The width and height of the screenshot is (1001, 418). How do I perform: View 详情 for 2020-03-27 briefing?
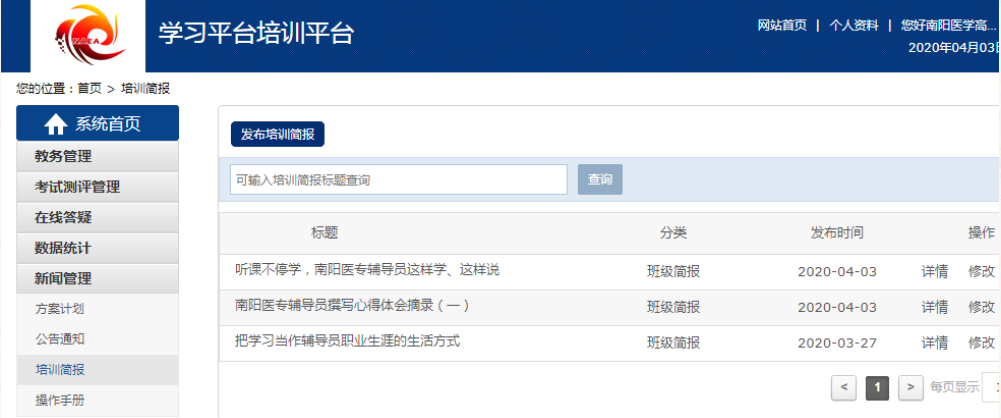(x=934, y=343)
